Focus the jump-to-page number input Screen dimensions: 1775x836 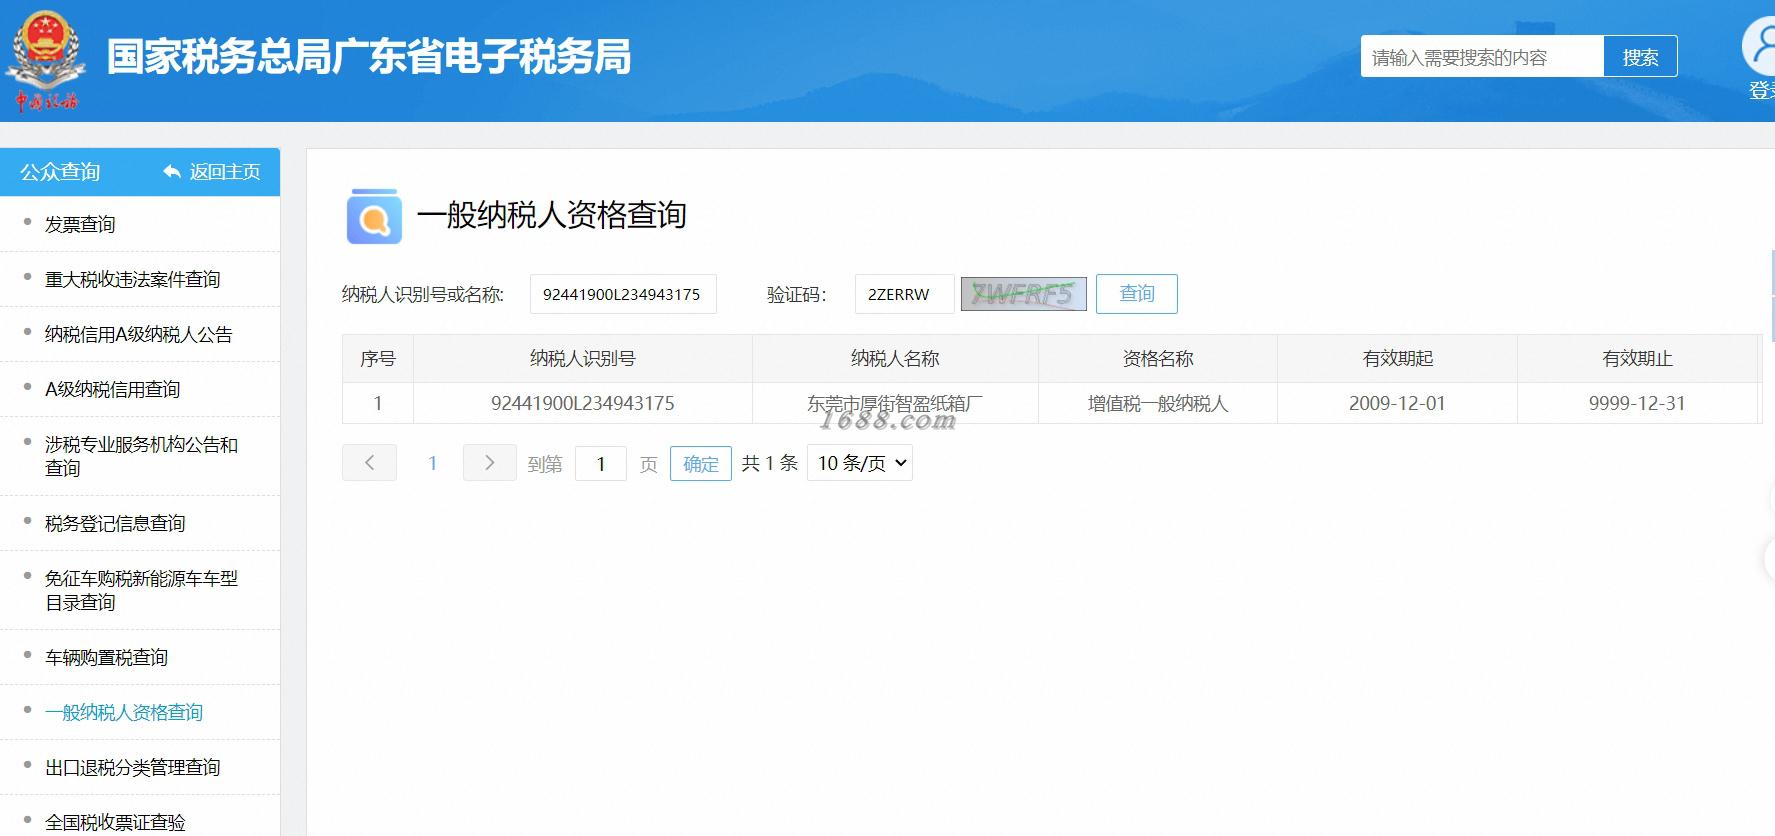point(601,464)
